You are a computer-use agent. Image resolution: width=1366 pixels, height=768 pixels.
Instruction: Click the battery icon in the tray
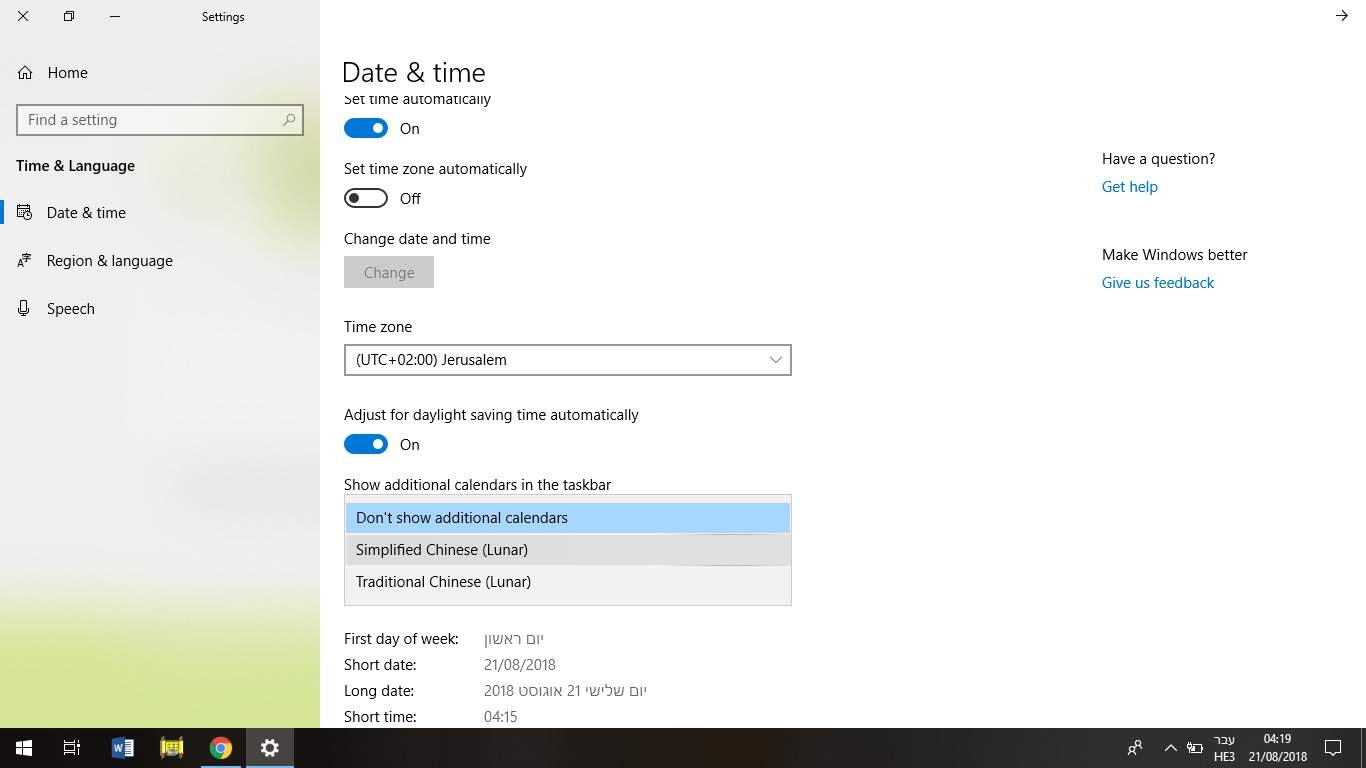1195,748
